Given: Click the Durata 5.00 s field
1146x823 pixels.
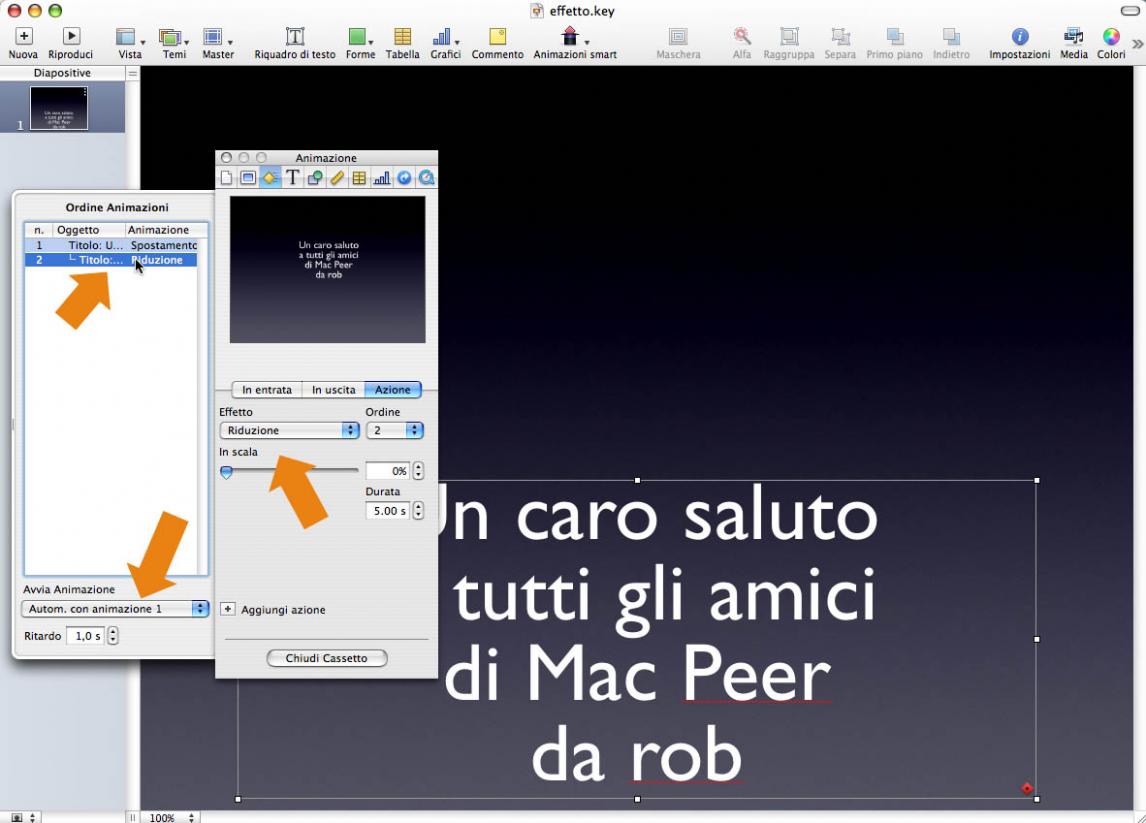Looking at the screenshot, I should tap(387, 511).
